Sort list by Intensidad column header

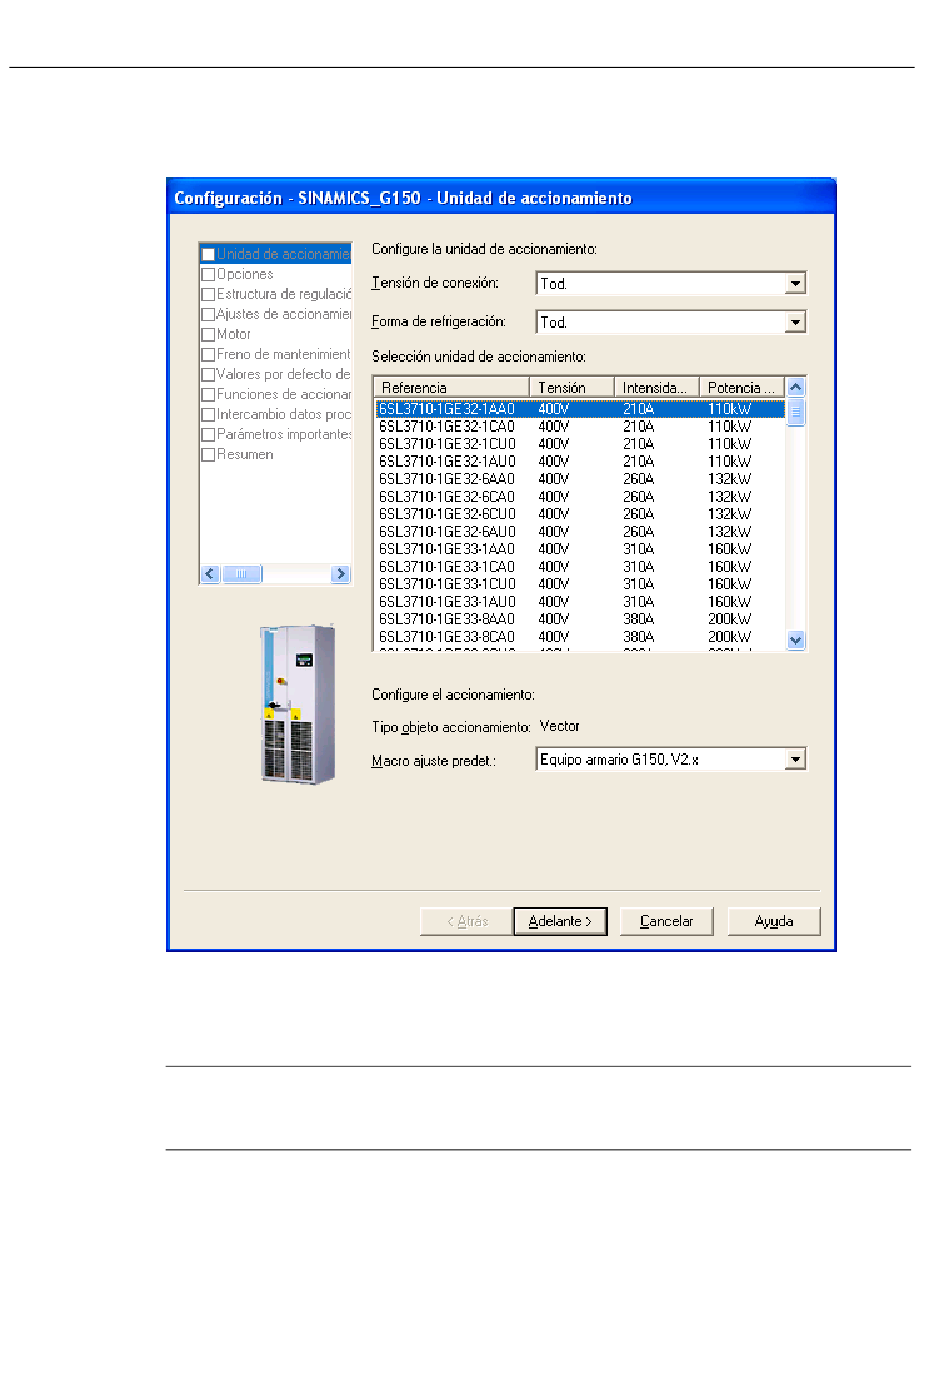(x=656, y=387)
